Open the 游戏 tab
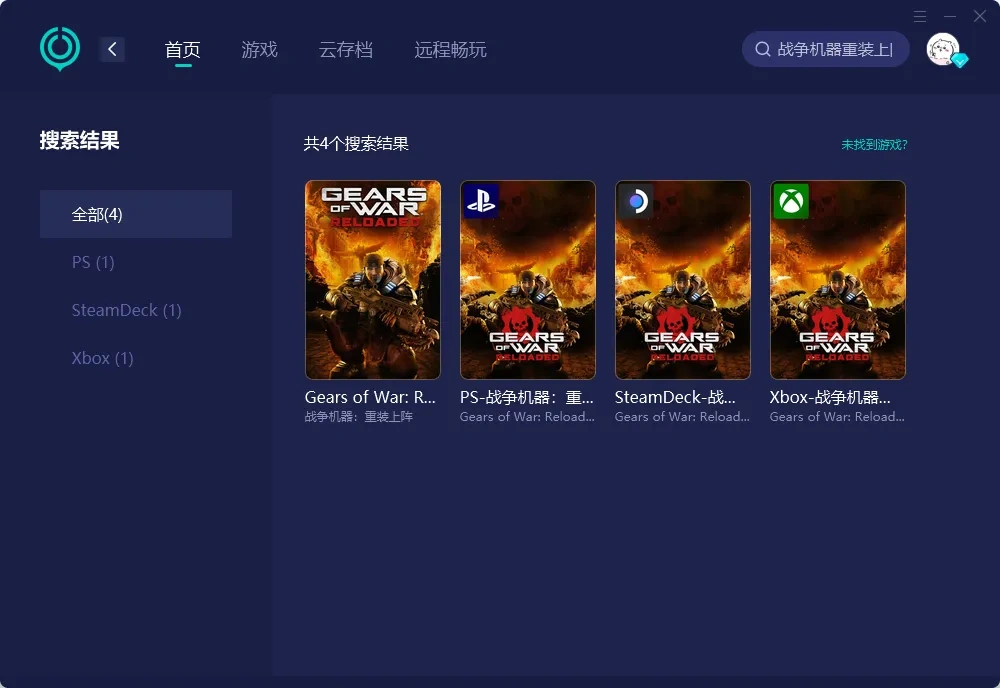Image resolution: width=1000 pixels, height=688 pixels. pos(260,49)
